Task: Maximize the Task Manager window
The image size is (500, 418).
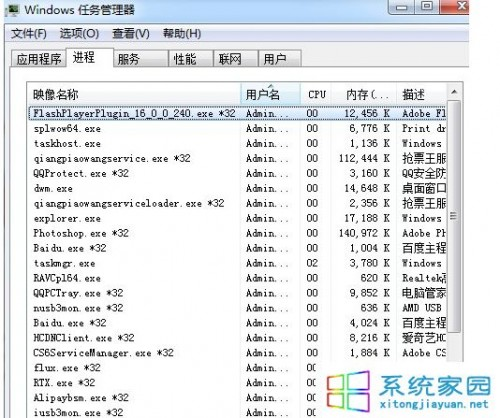Action: (x=427, y=7)
